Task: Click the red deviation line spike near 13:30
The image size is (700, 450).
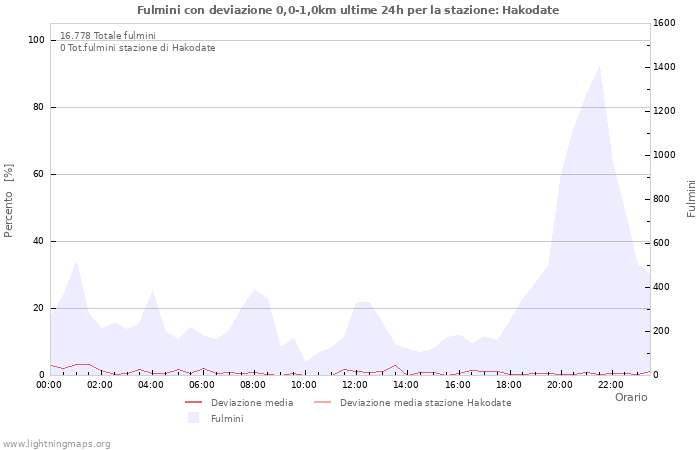Action: coord(395,366)
